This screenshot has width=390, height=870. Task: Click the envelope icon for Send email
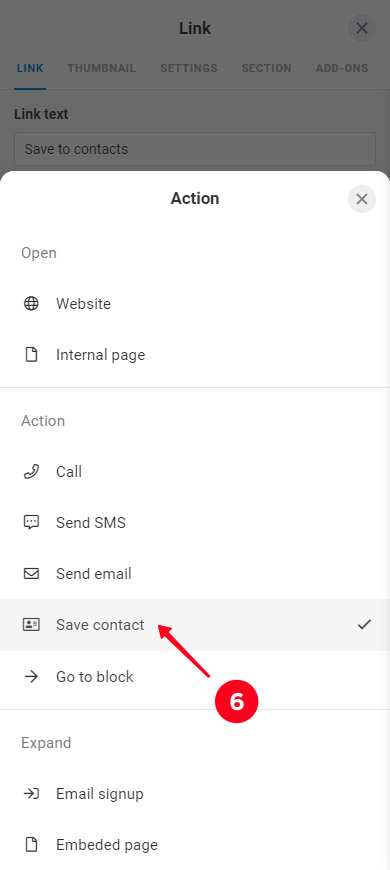coord(31,573)
